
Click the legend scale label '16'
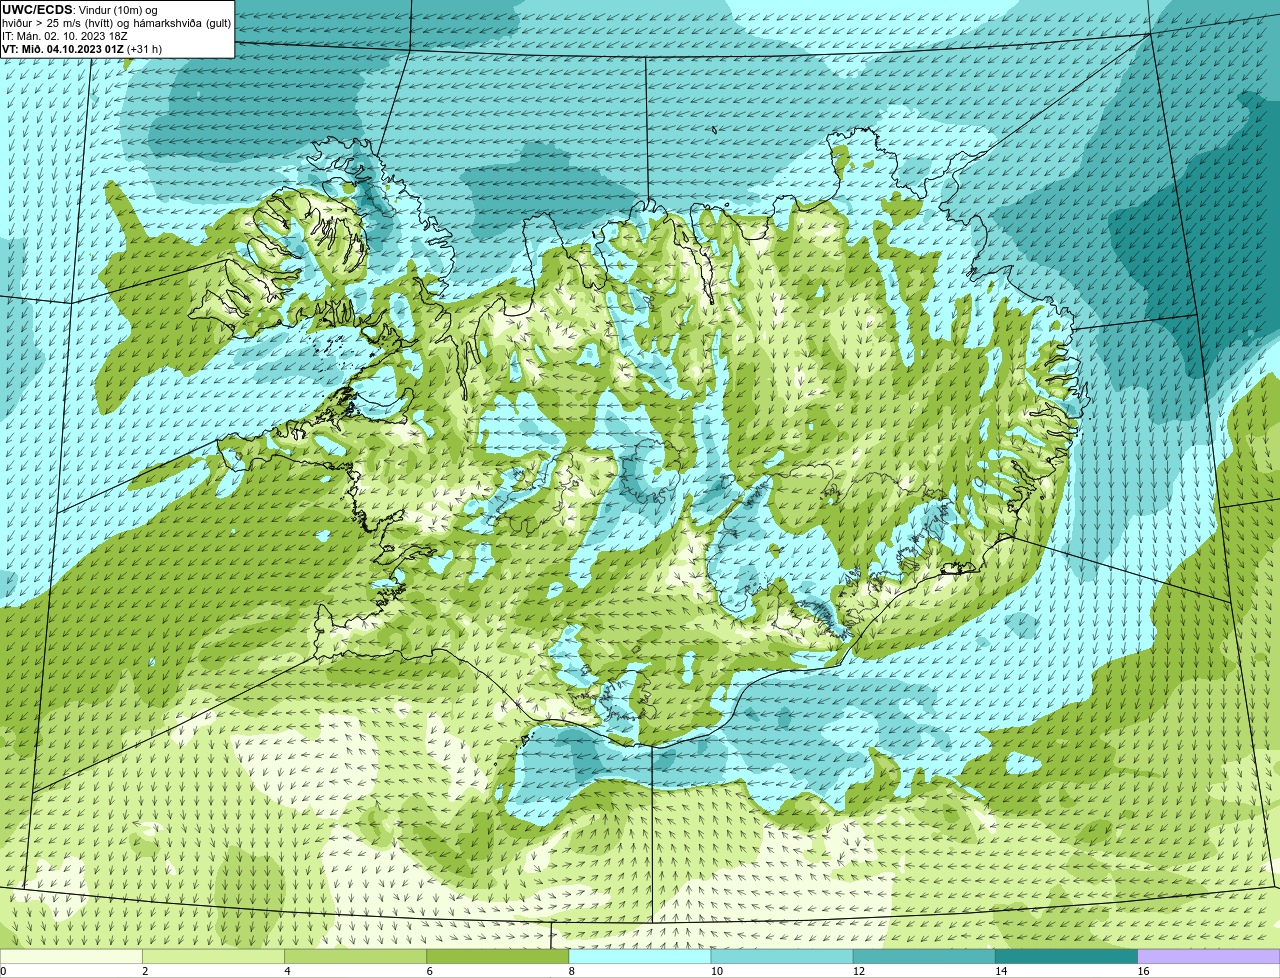1144,971
